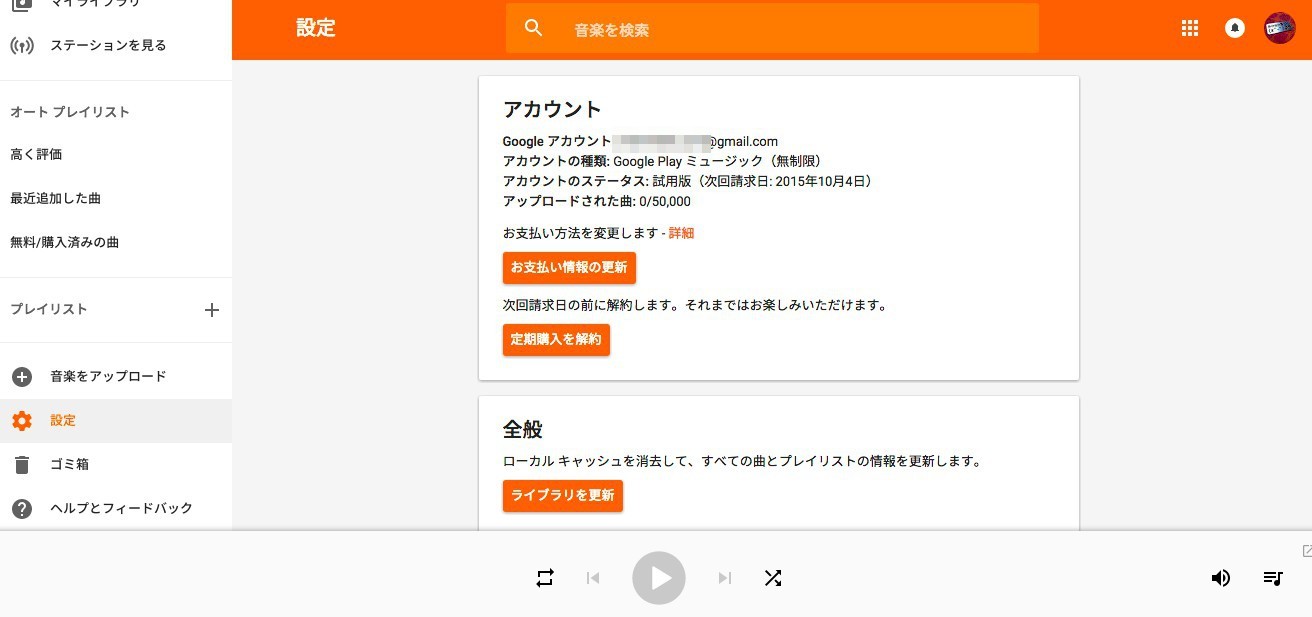Open mini player pop-out icon
Image resolution: width=1312 pixels, height=617 pixels.
(1307, 551)
